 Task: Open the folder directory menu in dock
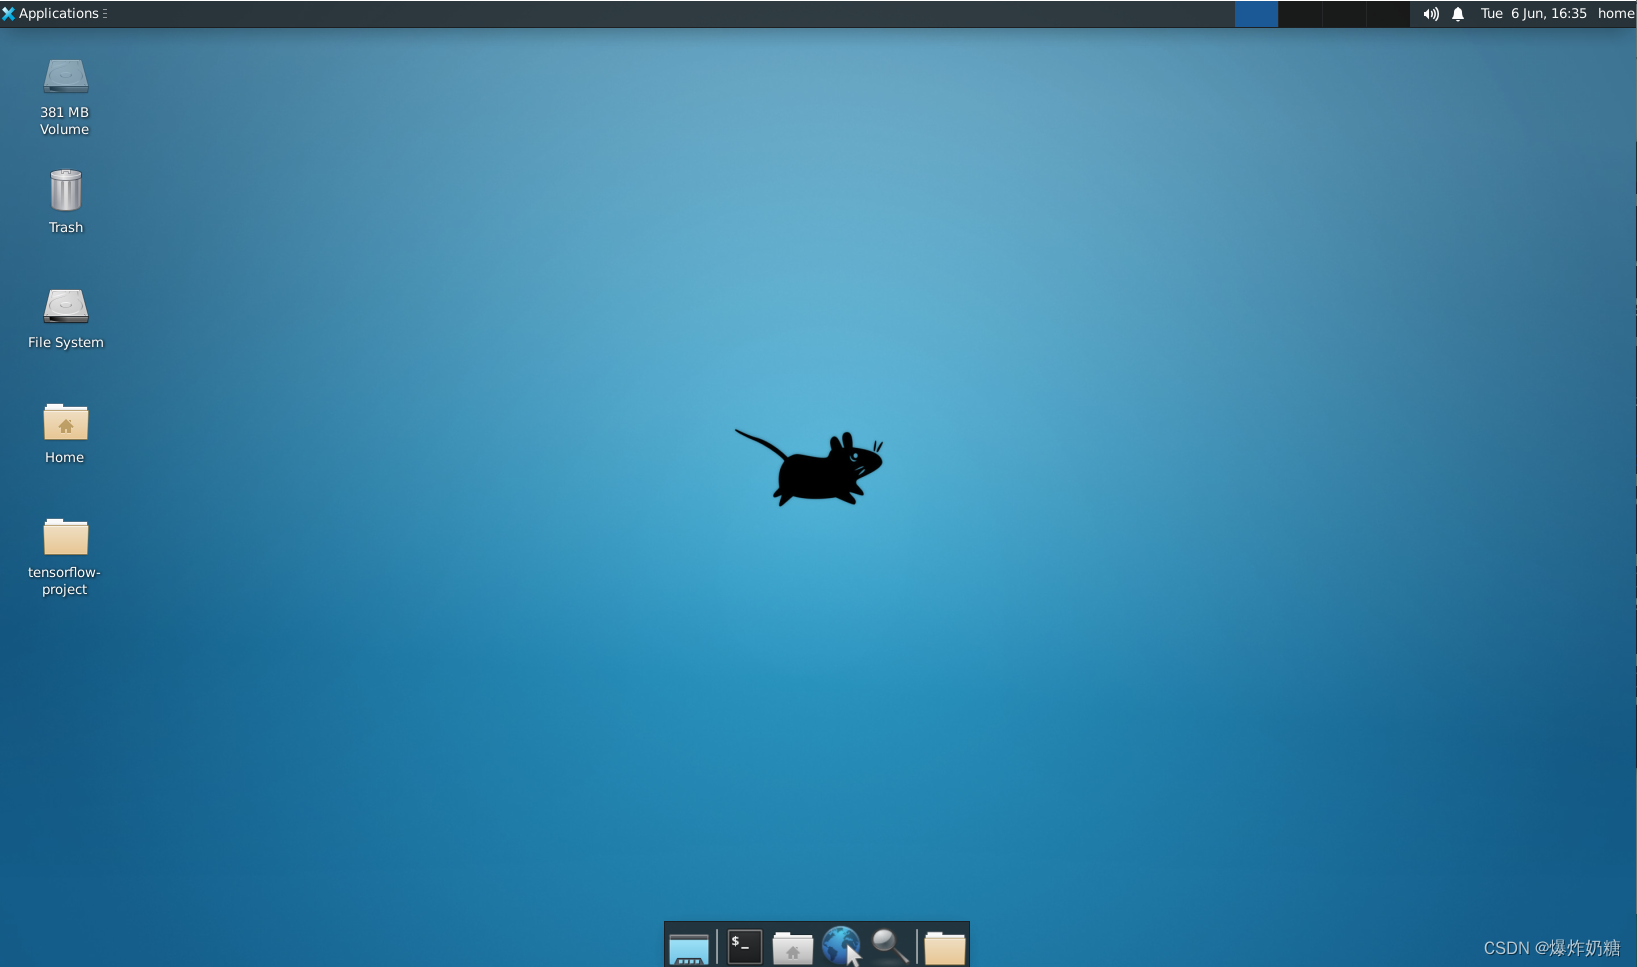(945, 946)
